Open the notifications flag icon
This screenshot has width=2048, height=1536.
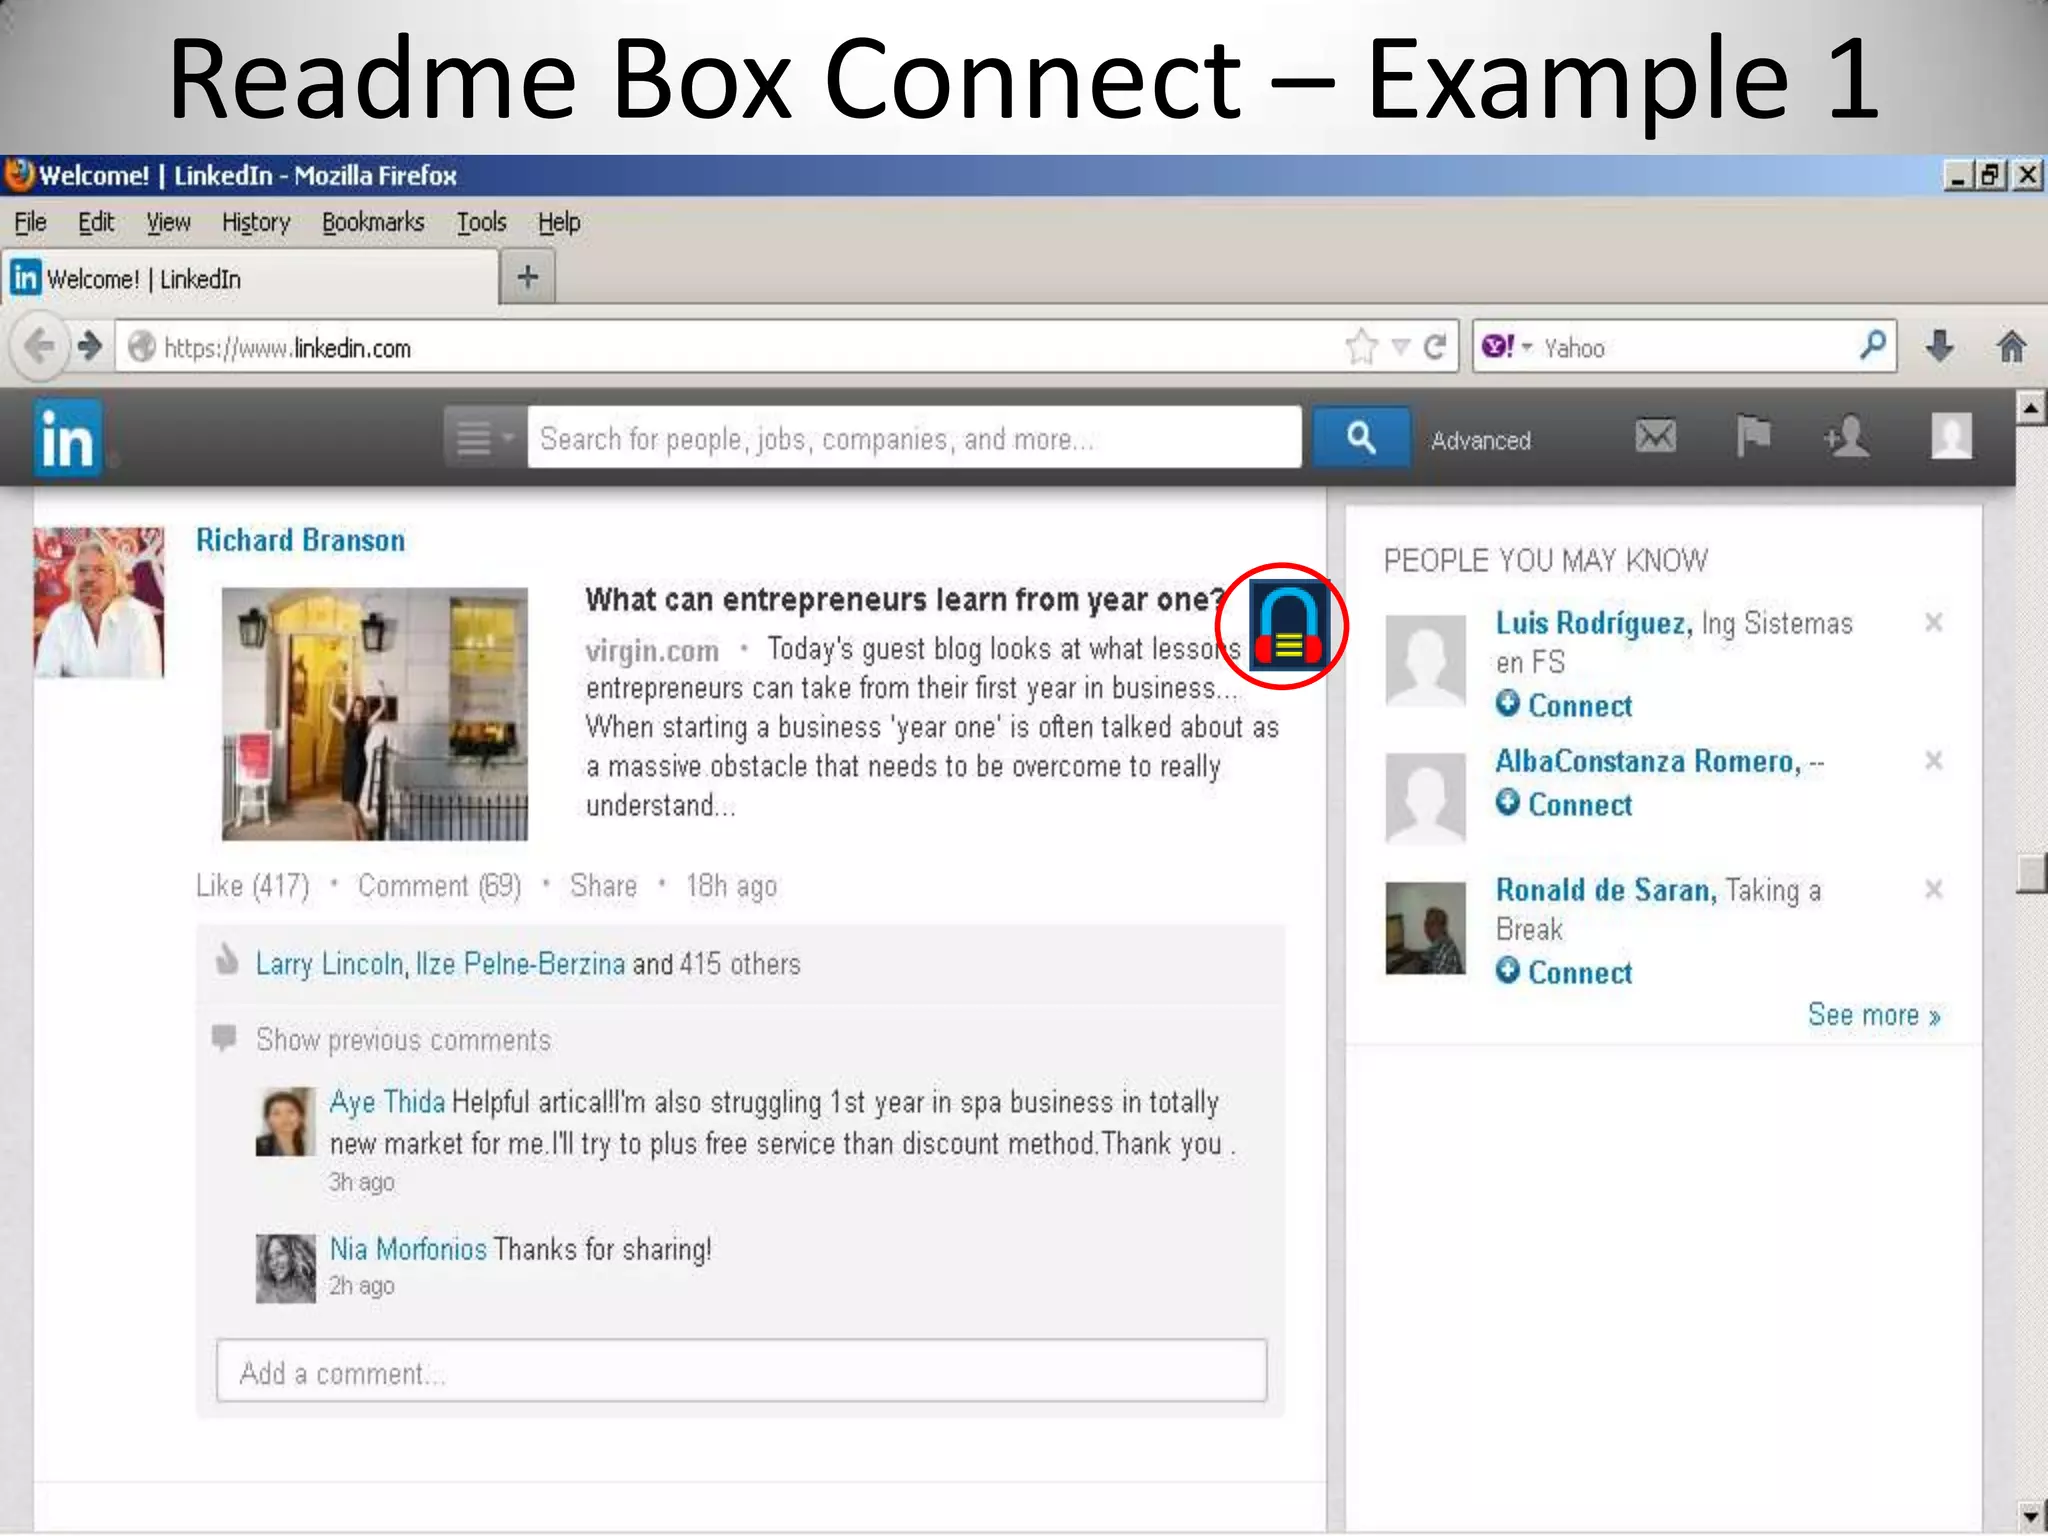click(1753, 436)
